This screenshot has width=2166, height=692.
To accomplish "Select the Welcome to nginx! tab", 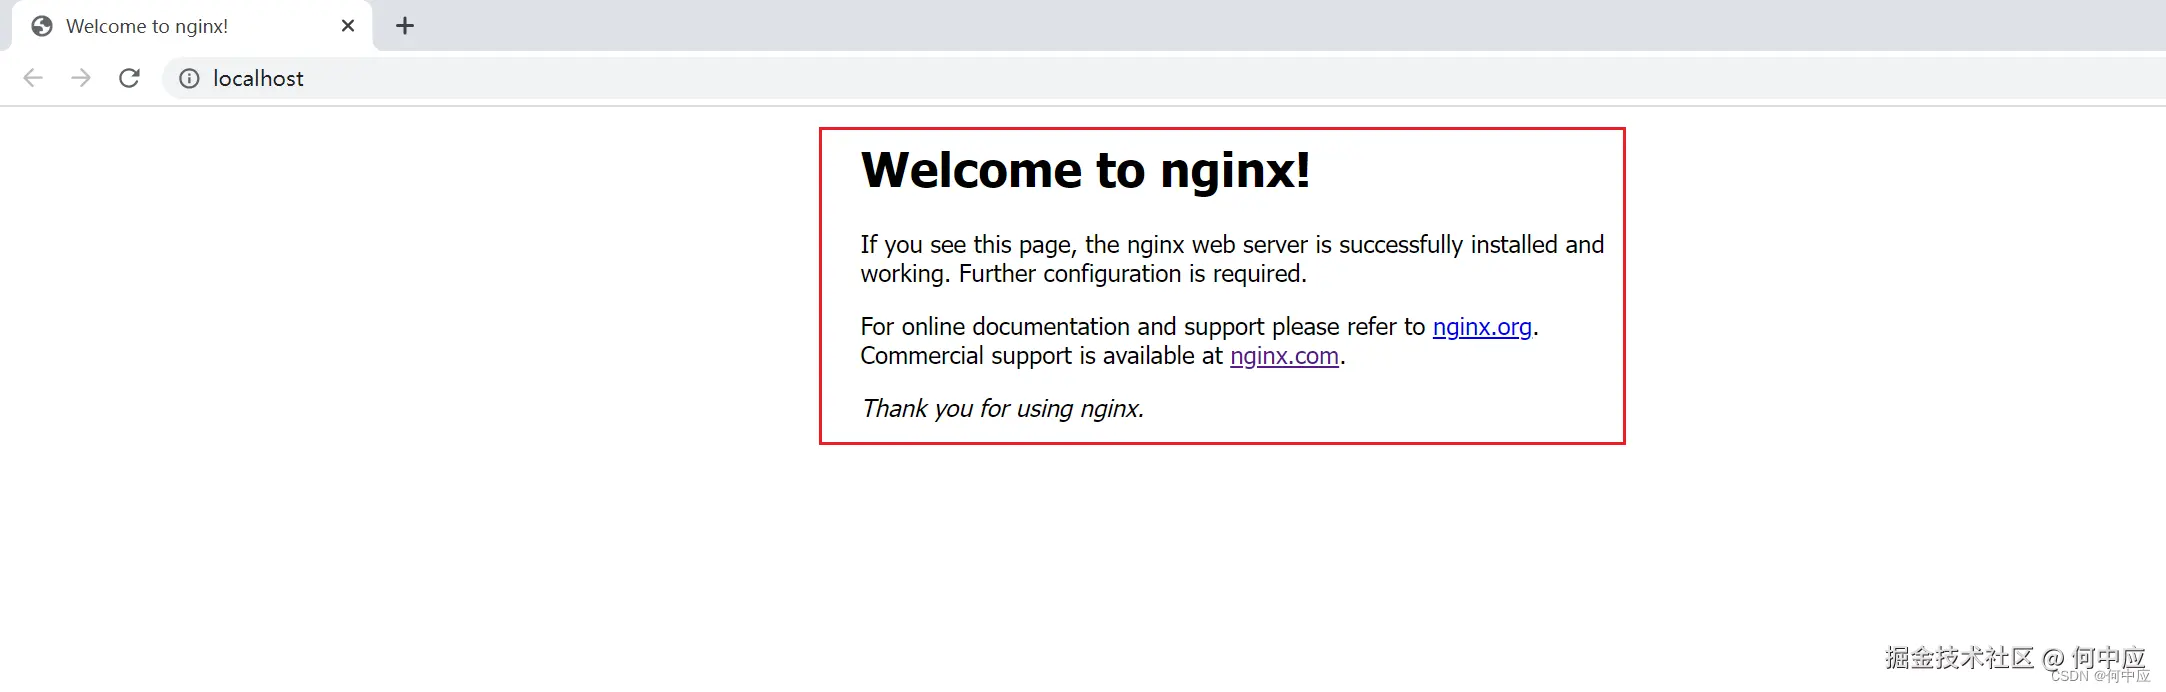I will click(192, 26).
